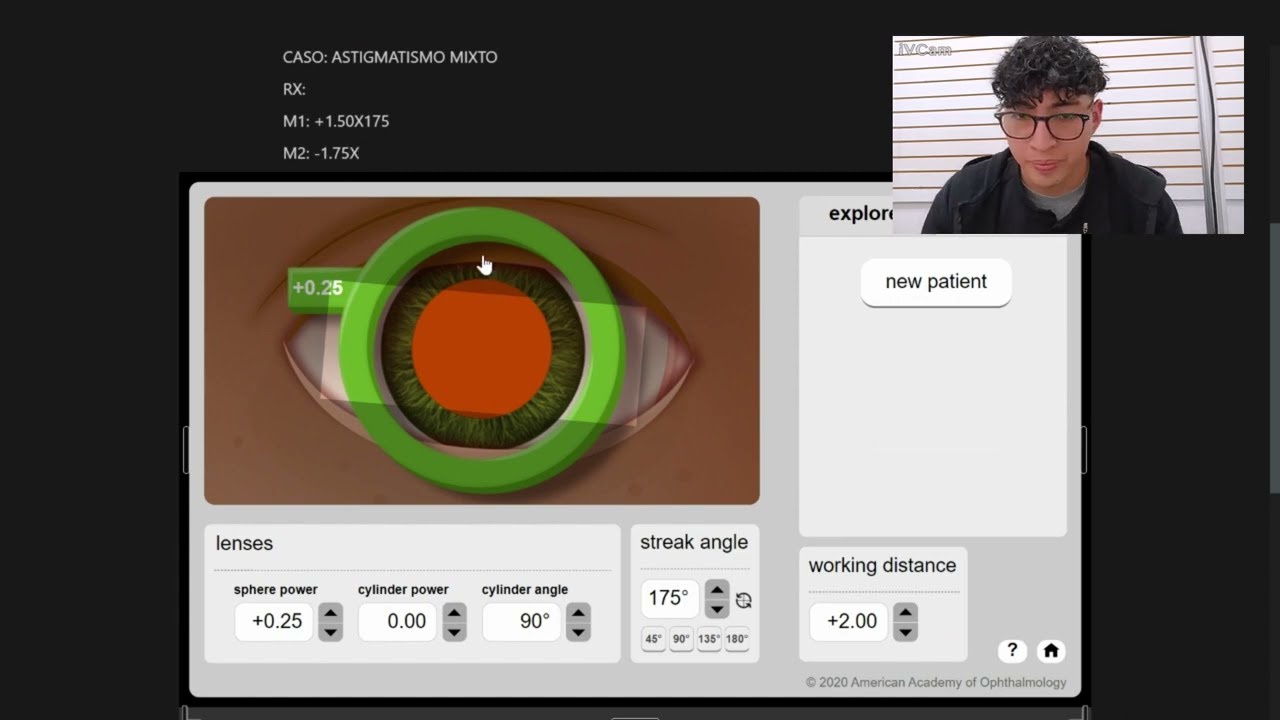The image size is (1280, 720).
Task: Click the new patient button
Action: pos(936,282)
